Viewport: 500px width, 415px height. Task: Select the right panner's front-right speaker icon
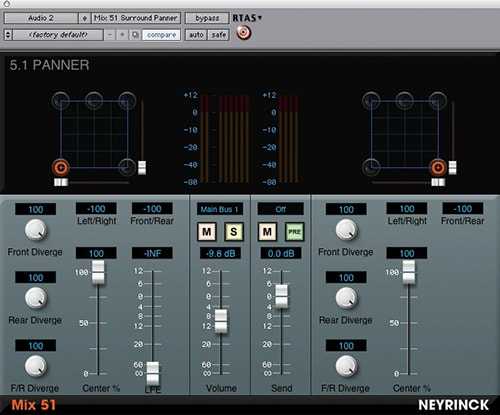pyautogui.click(x=438, y=100)
